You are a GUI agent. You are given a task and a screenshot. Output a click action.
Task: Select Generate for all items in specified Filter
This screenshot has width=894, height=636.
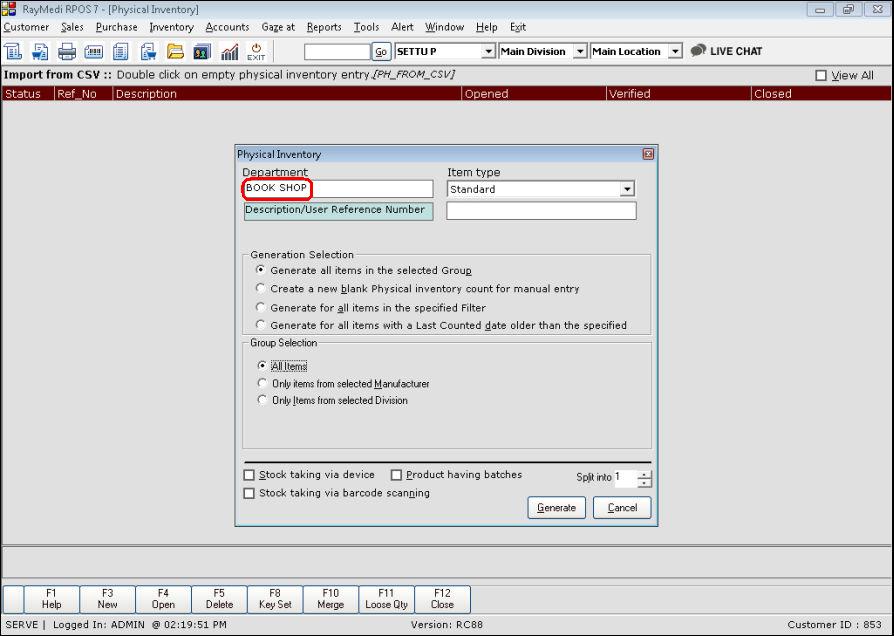click(261, 307)
